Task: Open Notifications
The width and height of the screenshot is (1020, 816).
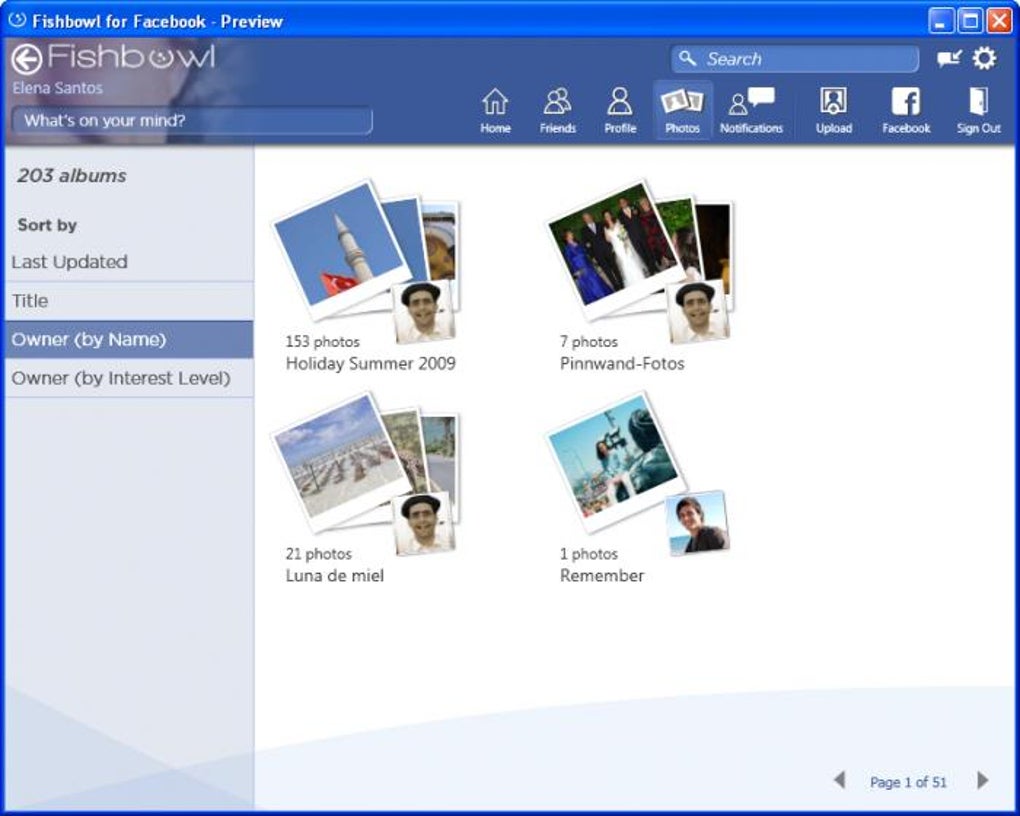Action: pyautogui.click(x=751, y=111)
